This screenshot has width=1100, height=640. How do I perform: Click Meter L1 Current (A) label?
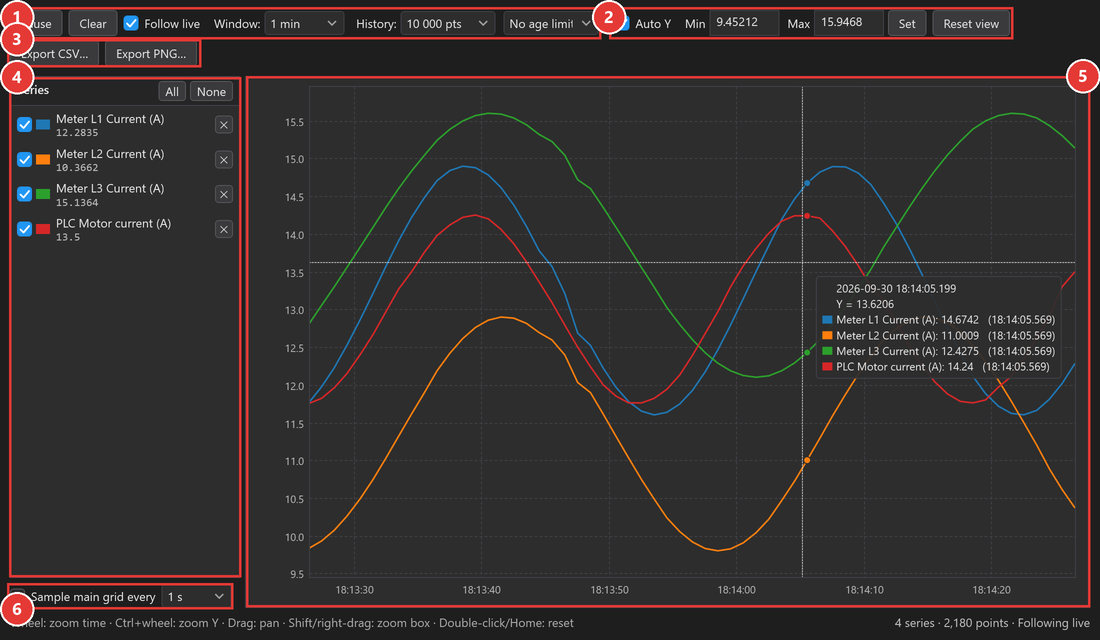click(x=110, y=119)
